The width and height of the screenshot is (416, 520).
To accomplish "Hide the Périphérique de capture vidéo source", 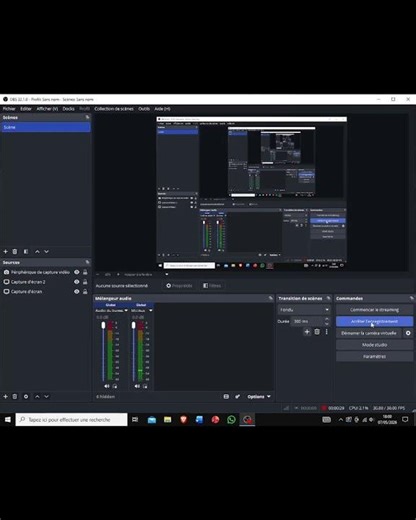I will pos(77,272).
